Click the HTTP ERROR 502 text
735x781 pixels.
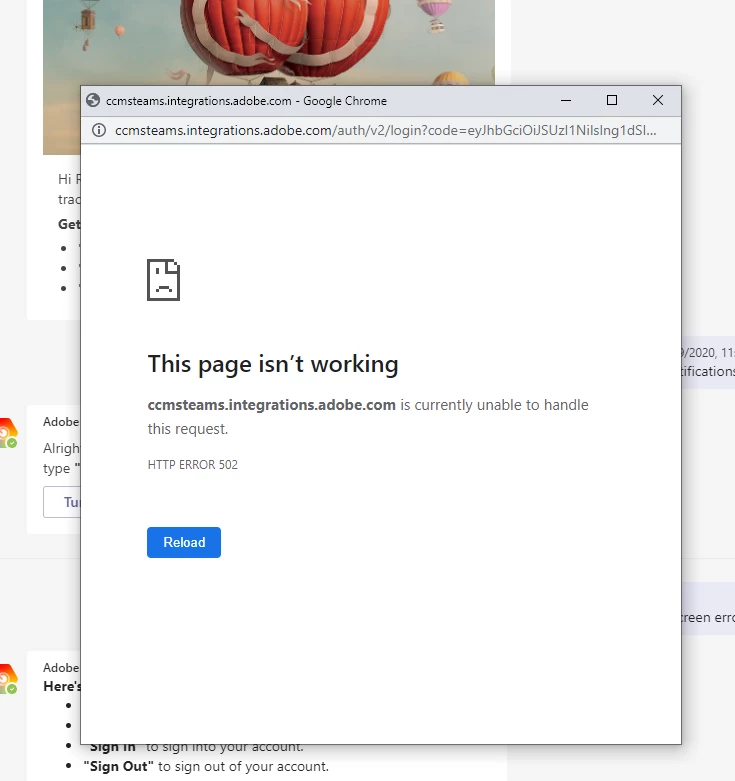point(193,465)
